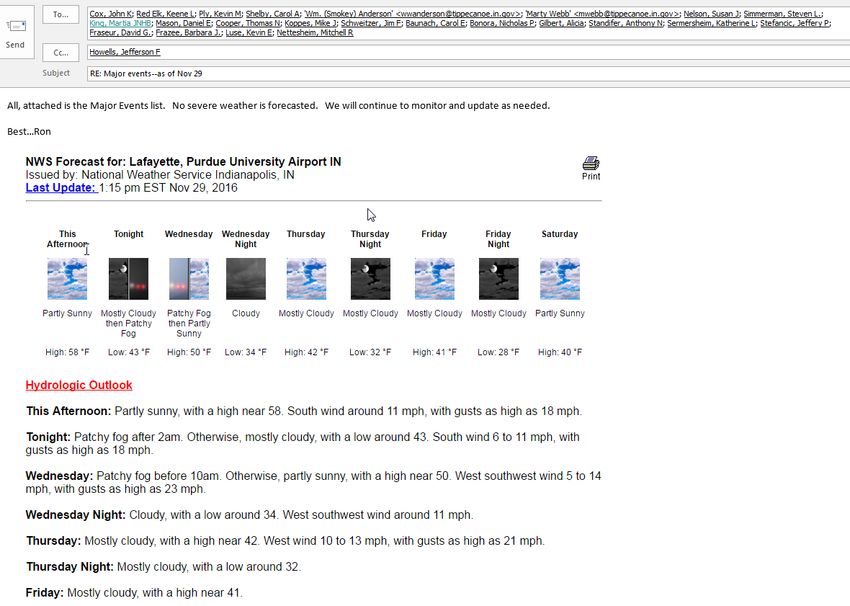Click Wednesday fog then sunny weather icon
850x606 pixels.
click(189, 279)
